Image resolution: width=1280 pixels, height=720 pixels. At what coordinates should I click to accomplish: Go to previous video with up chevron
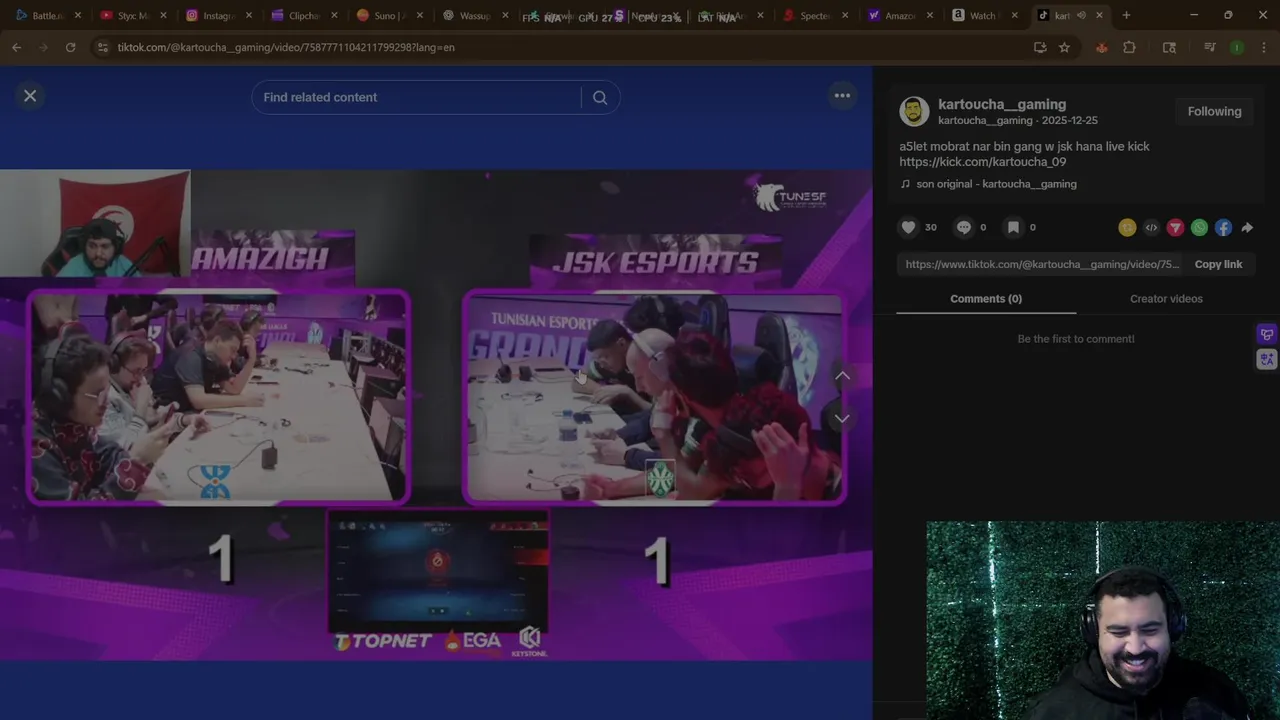click(842, 376)
